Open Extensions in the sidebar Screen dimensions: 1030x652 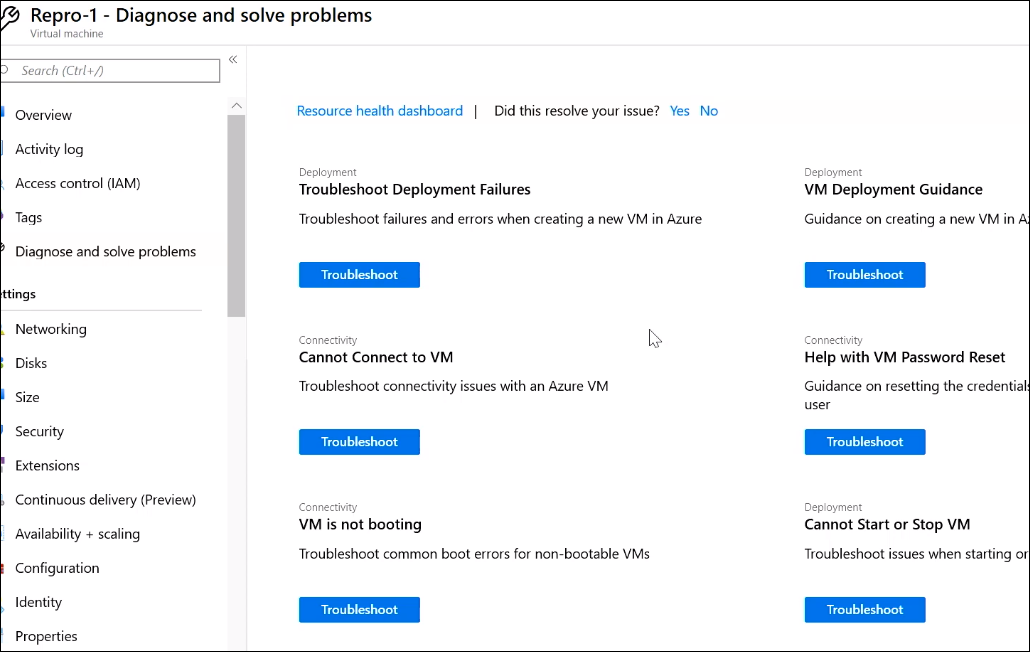click(47, 465)
